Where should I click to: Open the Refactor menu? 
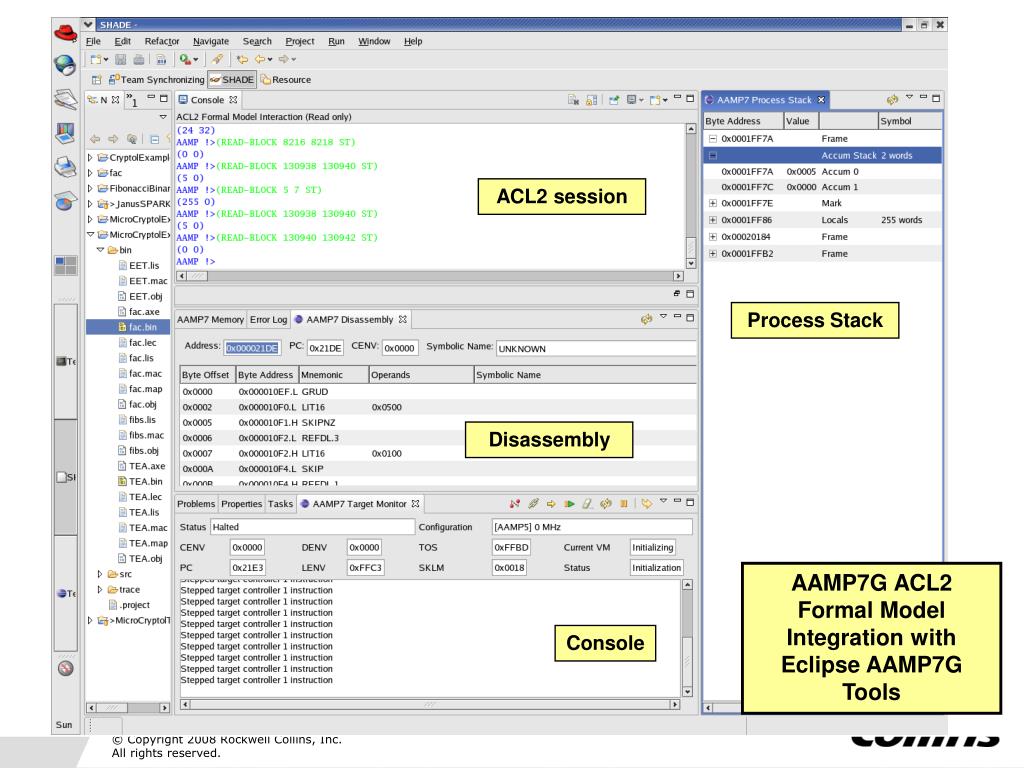click(162, 41)
